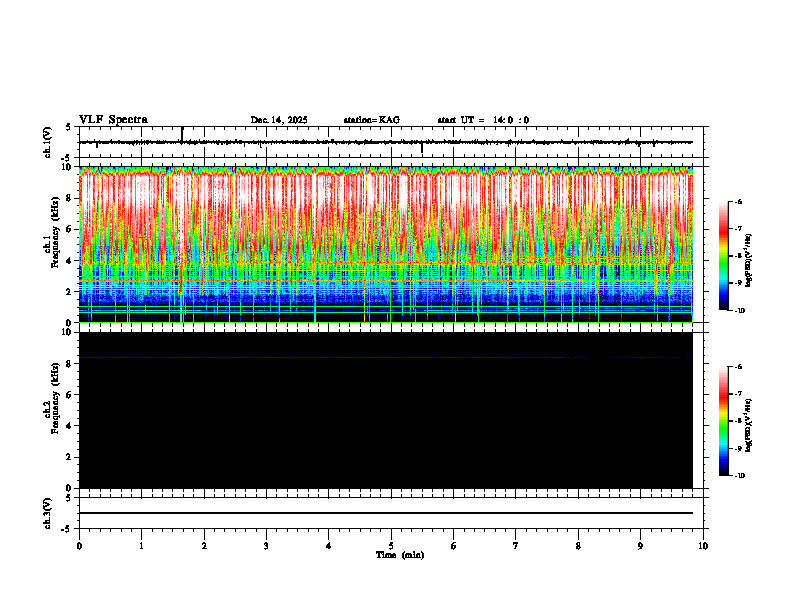Click the Dec. 14, 2025 date label
Image resolution: width=792 pixels, height=612 pixels.
tap(279, 120)
